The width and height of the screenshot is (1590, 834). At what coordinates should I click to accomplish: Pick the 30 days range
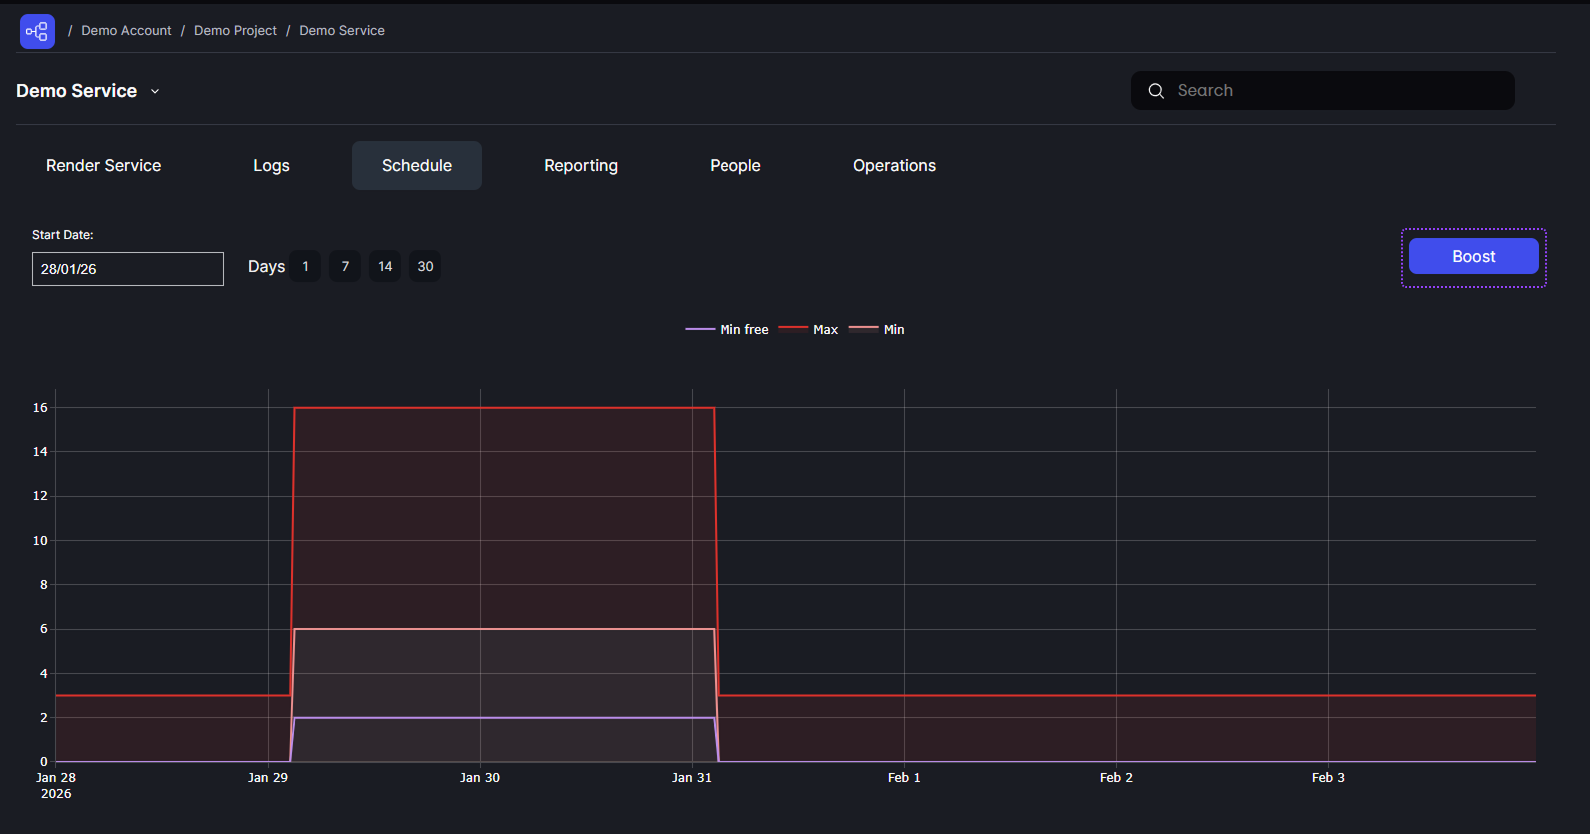point(425,267)
